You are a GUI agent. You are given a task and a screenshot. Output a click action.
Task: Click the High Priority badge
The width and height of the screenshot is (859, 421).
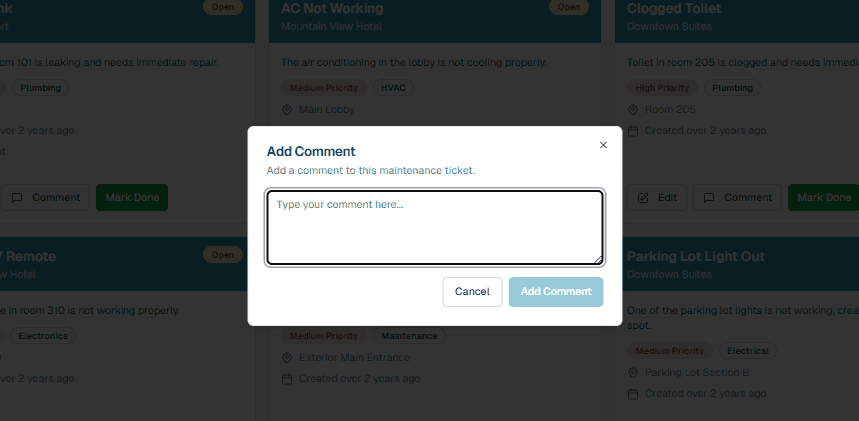point(662,88)
